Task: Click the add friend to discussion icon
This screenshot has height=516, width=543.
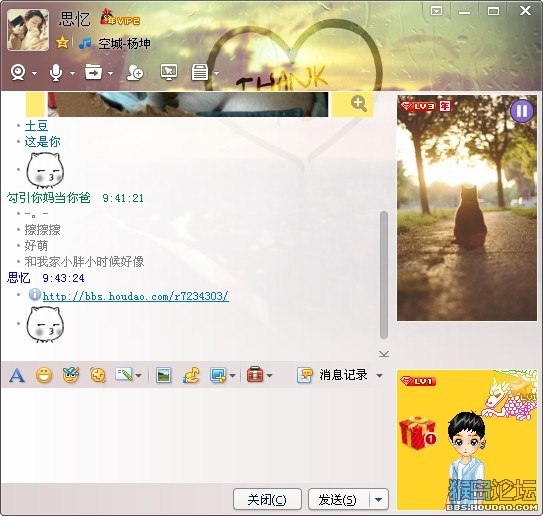Action: coord(135,73)
